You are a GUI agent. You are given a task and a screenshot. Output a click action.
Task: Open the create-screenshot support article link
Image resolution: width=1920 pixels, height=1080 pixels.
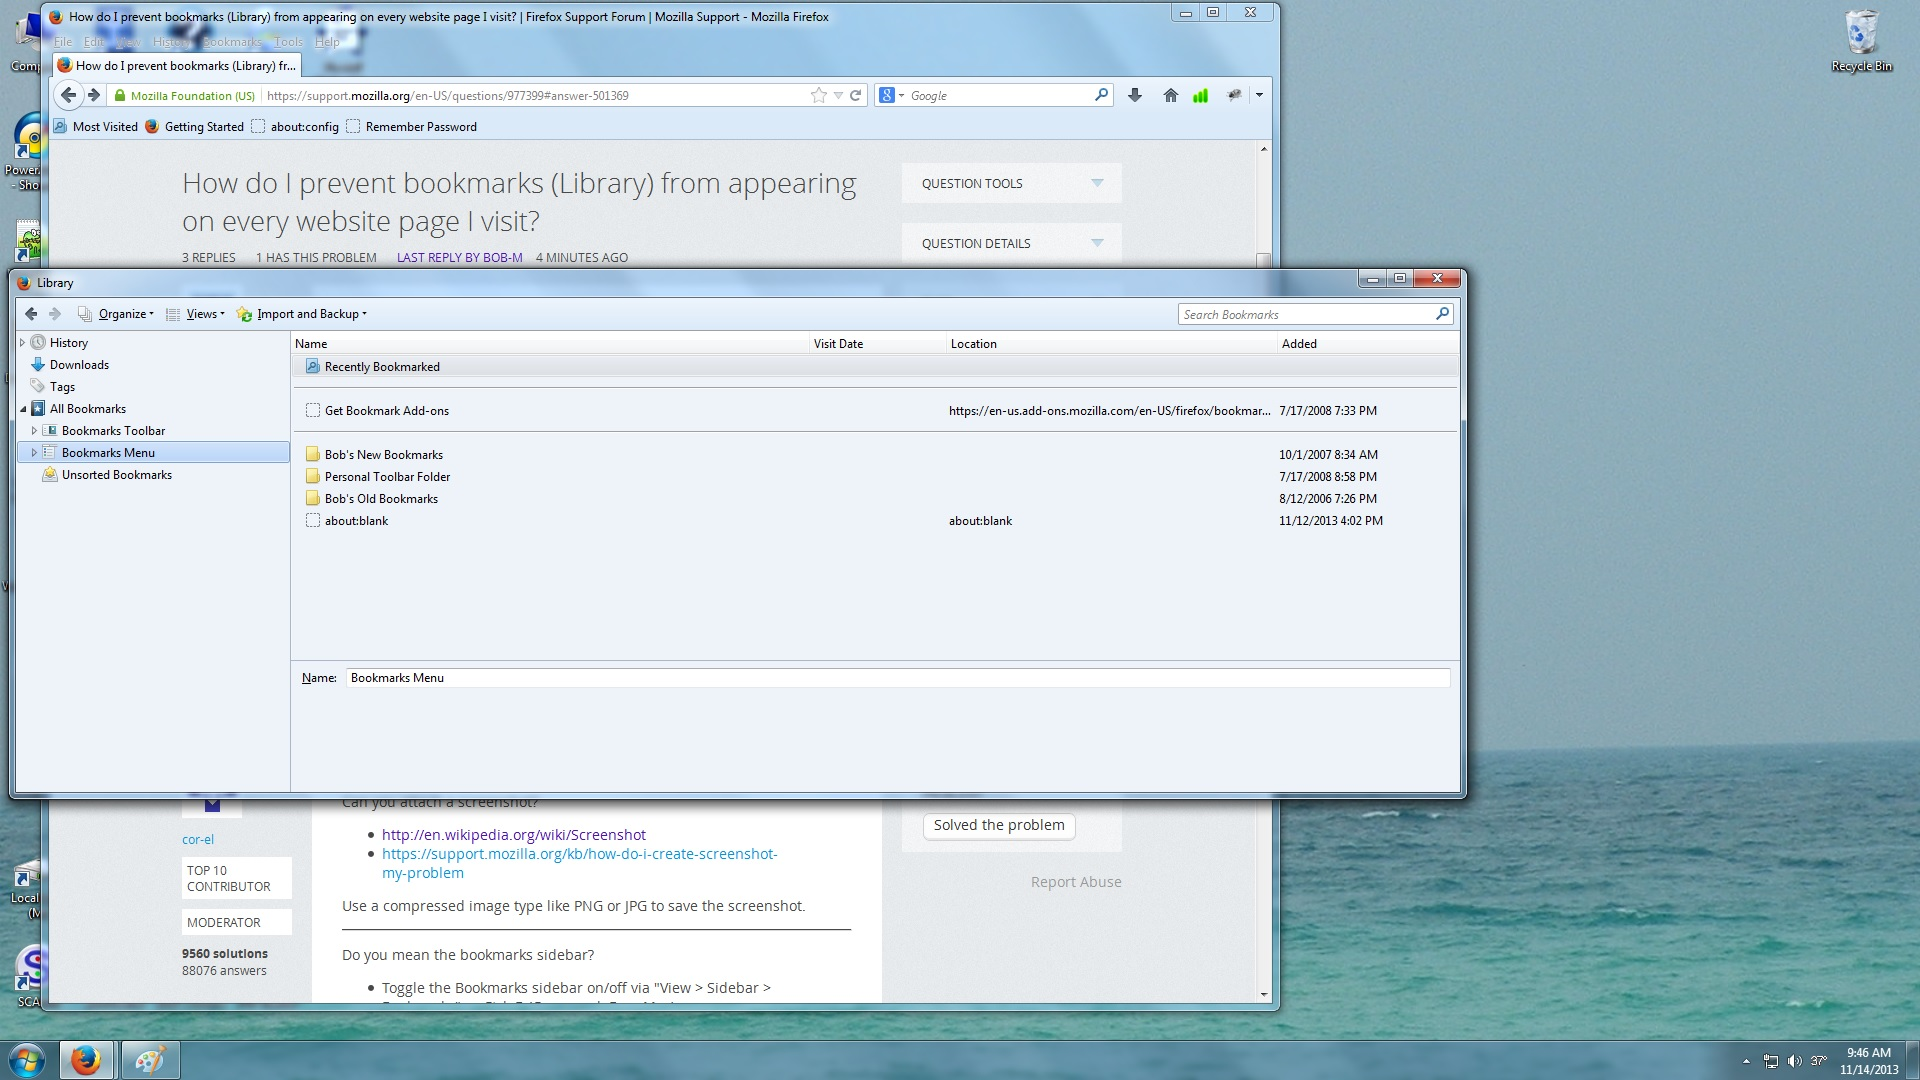coord(580,863)
